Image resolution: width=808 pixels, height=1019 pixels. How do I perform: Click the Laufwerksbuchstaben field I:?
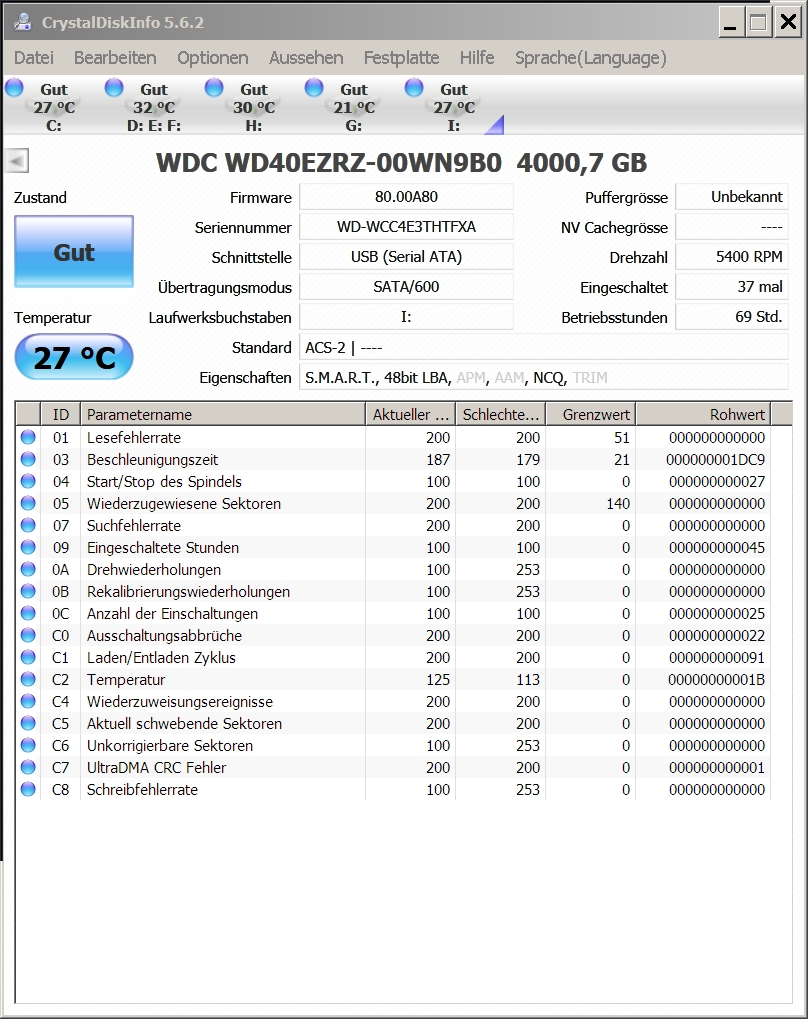click(x=406, y=316)
